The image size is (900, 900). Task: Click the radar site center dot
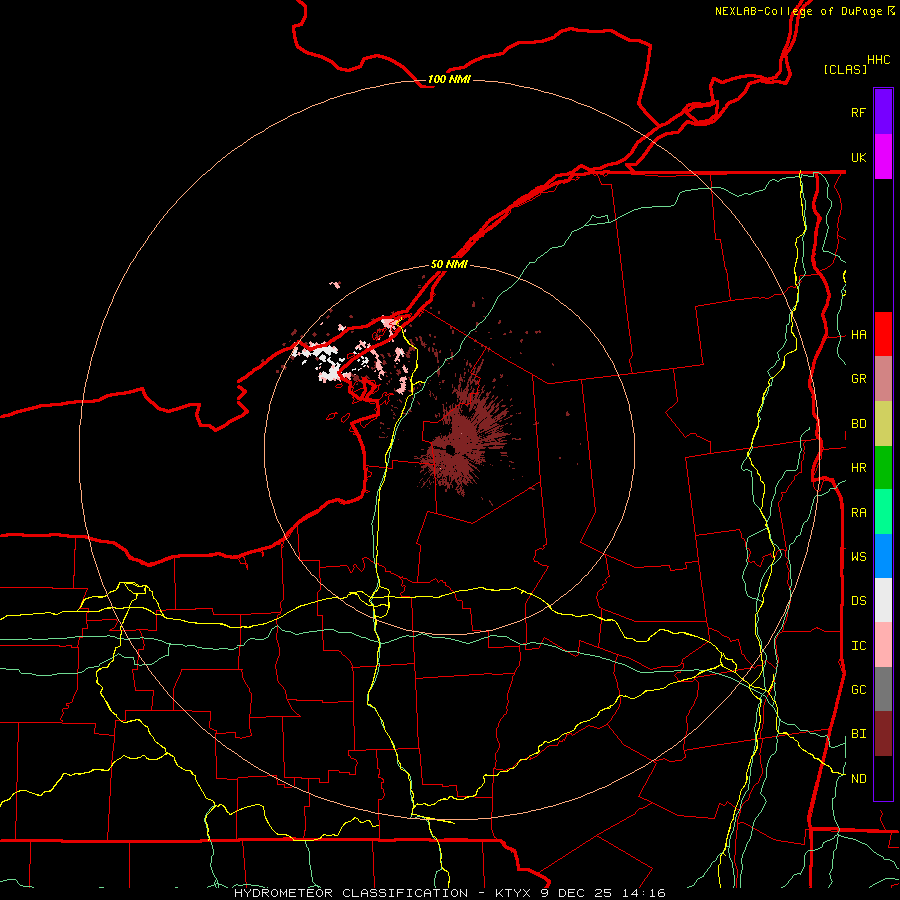click(x=450, y=449)
